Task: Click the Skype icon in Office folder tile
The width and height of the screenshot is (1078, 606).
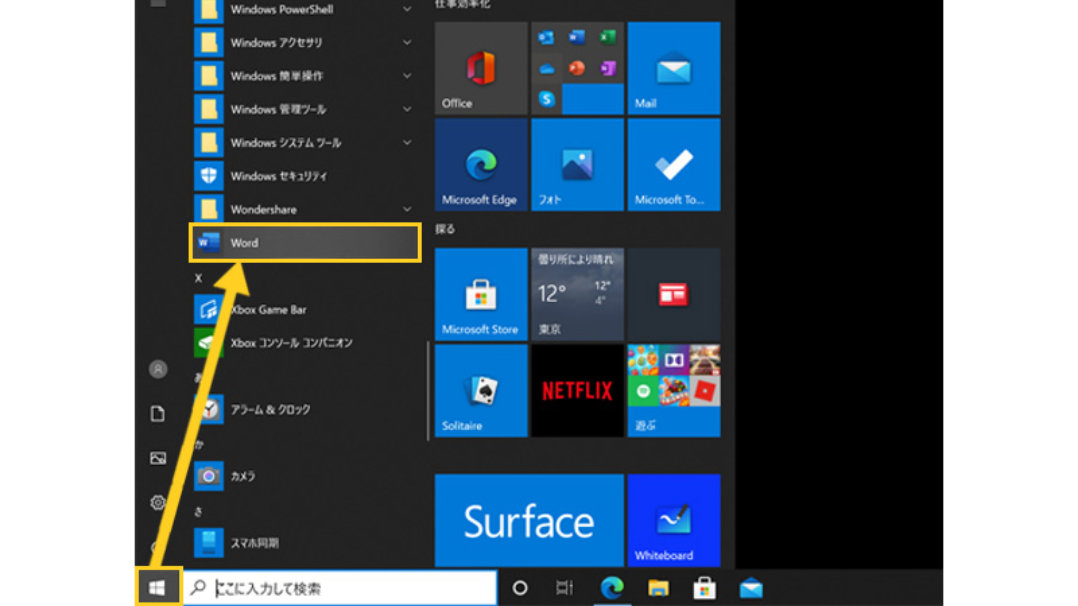Action: (x=547, y=99)
